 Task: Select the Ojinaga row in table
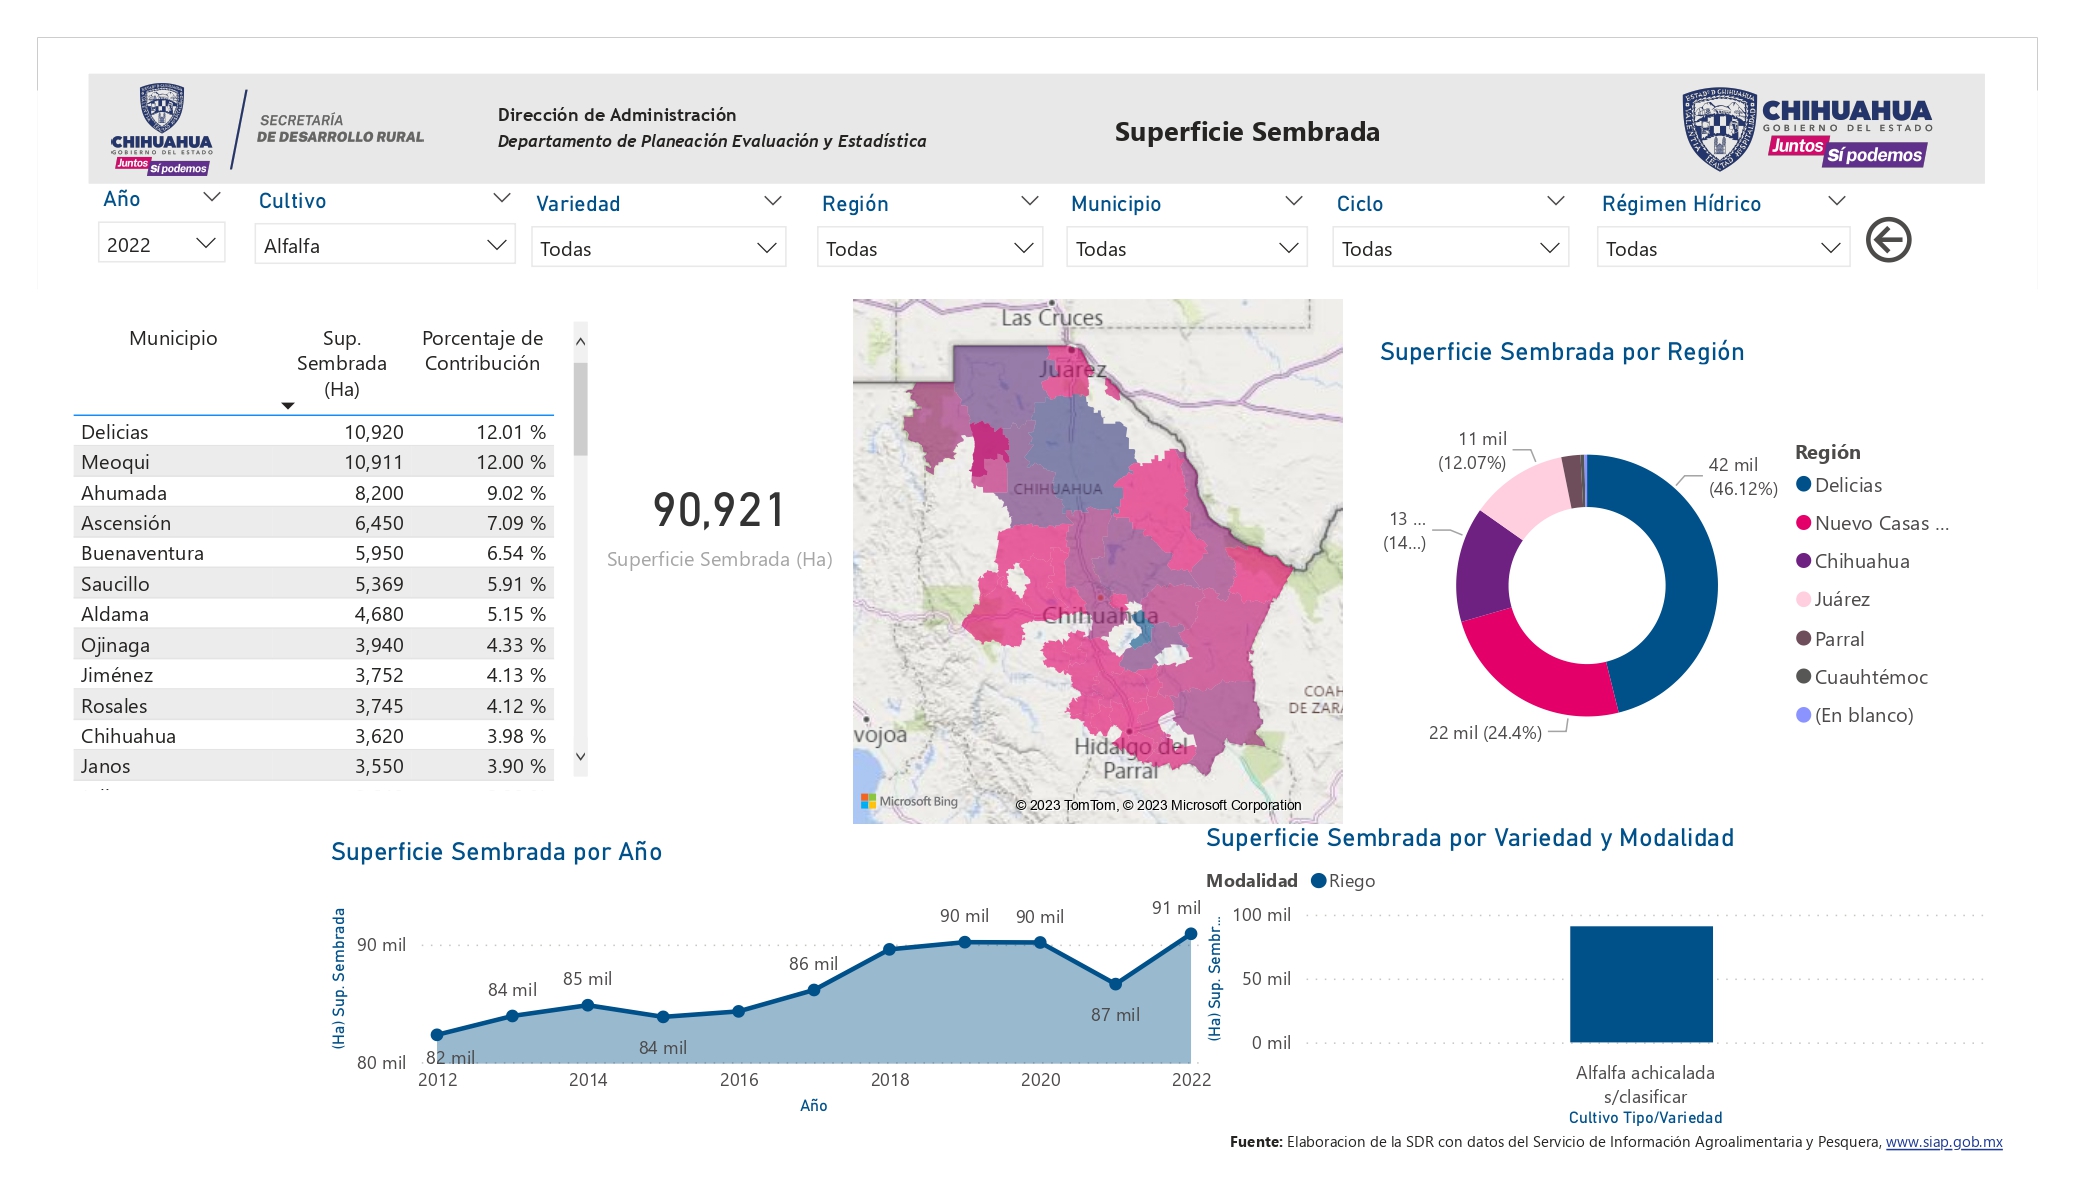(313, 645)
